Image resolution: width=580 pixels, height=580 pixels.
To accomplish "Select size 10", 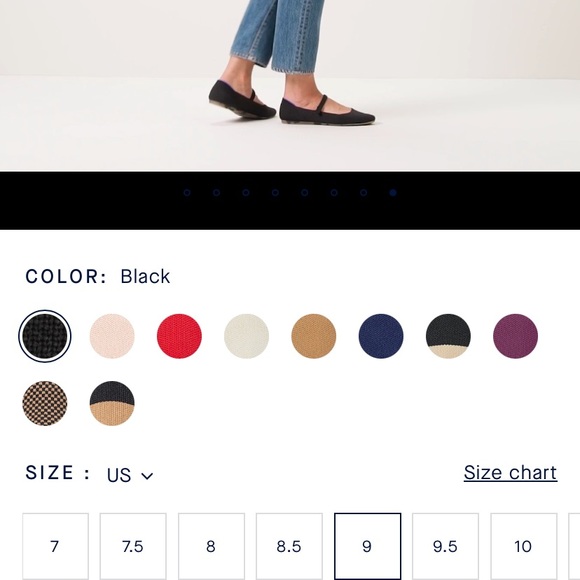I will [523, 546].
